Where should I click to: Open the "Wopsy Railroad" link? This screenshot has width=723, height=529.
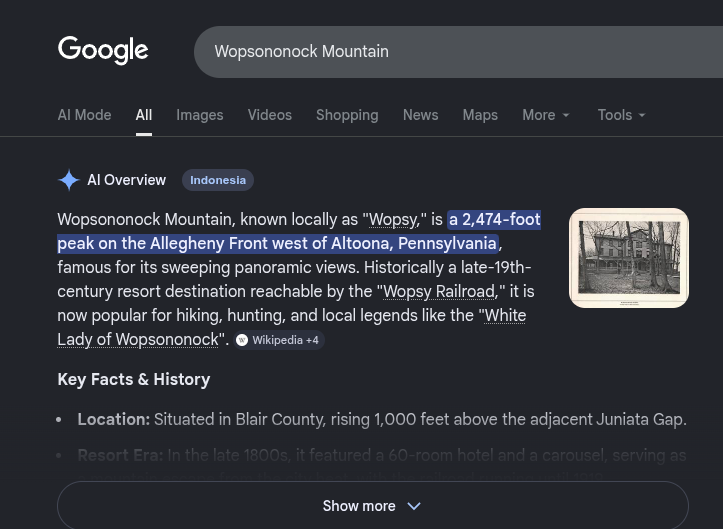point(439,292)
